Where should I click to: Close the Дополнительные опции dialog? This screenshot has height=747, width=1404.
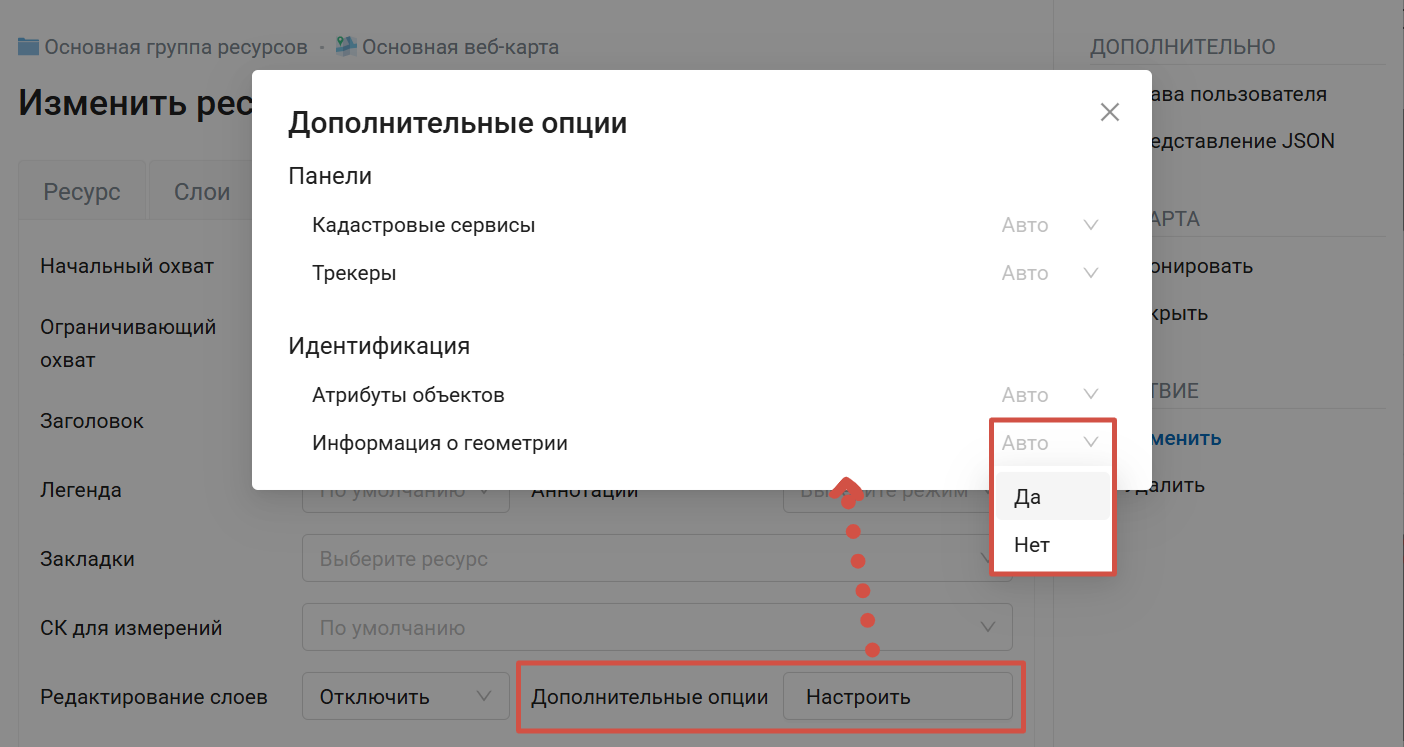click(1109, 112)
